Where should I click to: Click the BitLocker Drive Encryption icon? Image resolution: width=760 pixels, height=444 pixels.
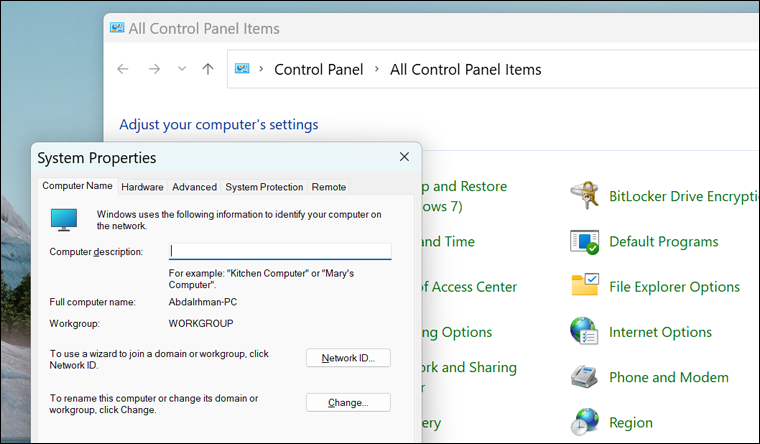584,196
